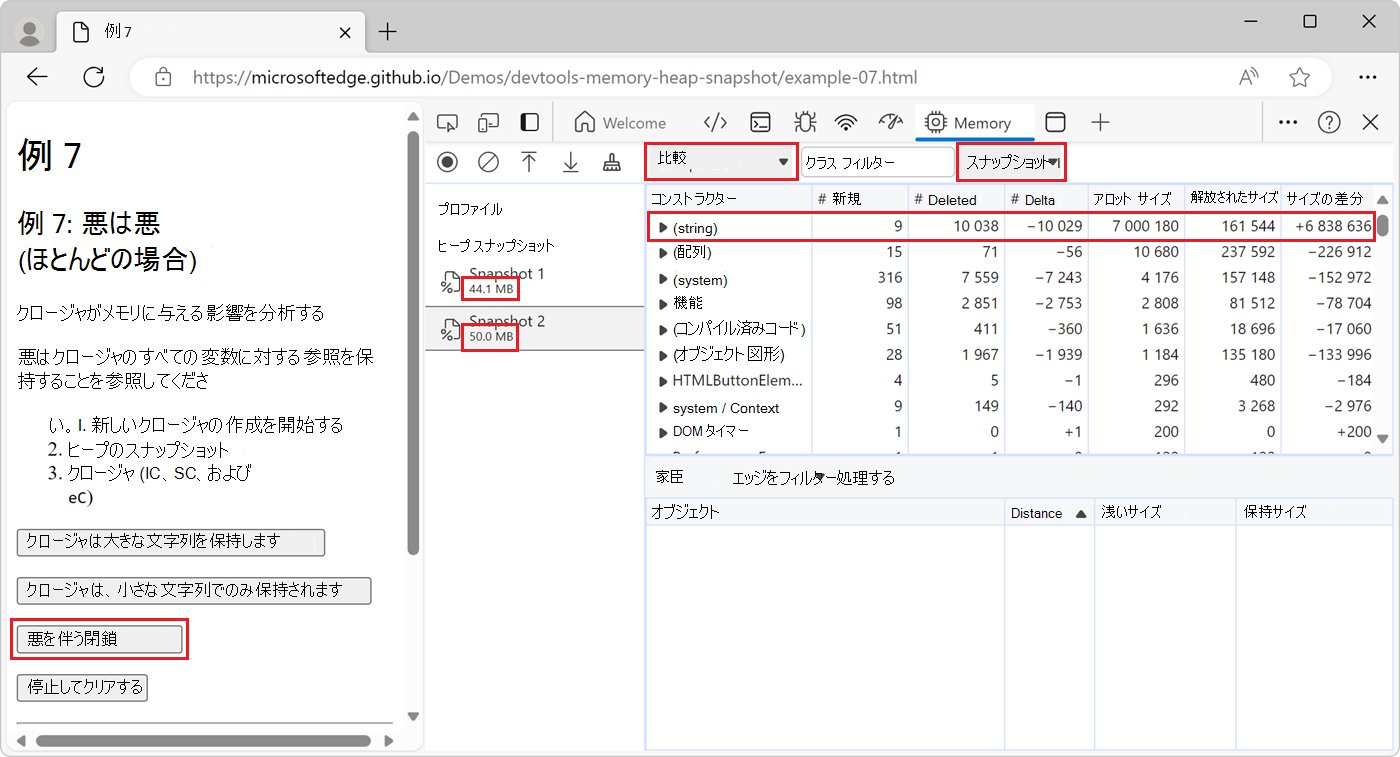Screen dimensions: 1400x757
Task: Open the device emulation tool
Action: click(488, 121)
